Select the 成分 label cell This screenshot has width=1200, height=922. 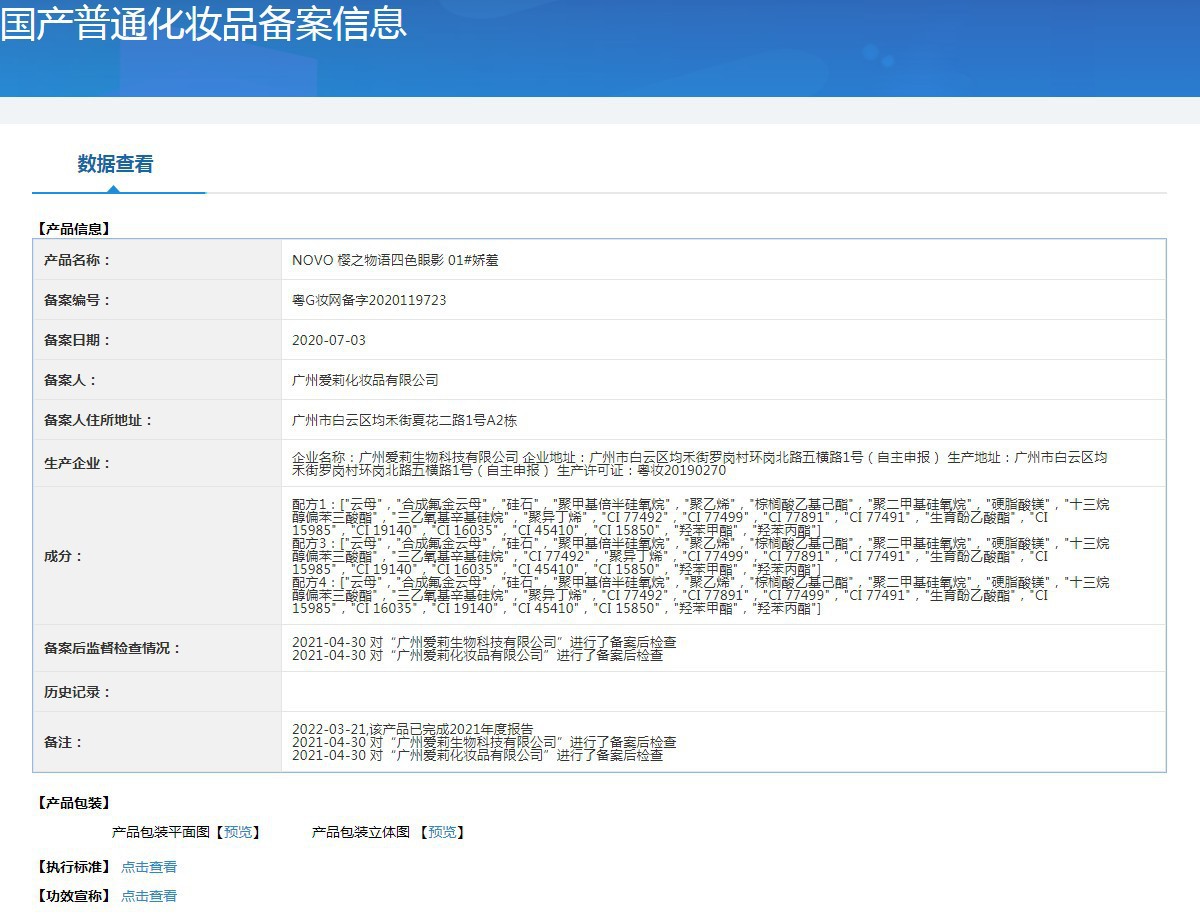[158, 556]
